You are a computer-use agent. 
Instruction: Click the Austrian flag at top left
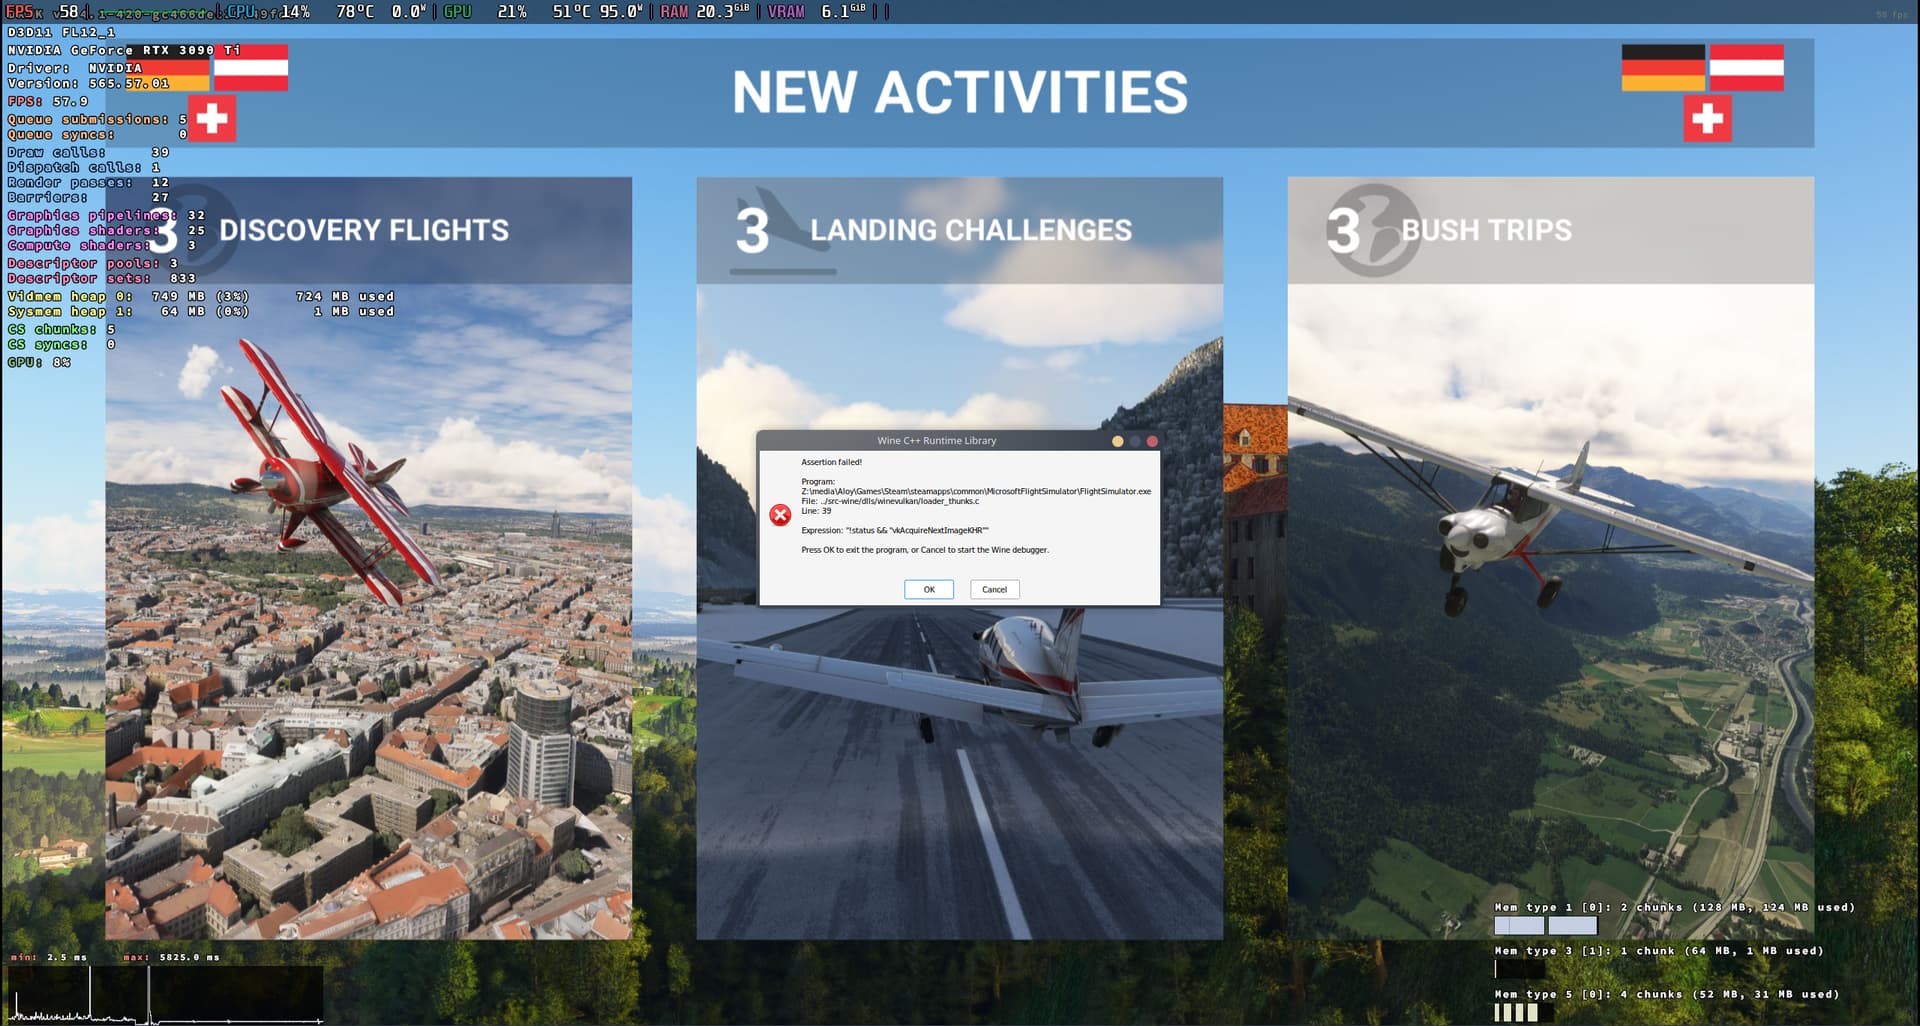click(x=251, y=68)
